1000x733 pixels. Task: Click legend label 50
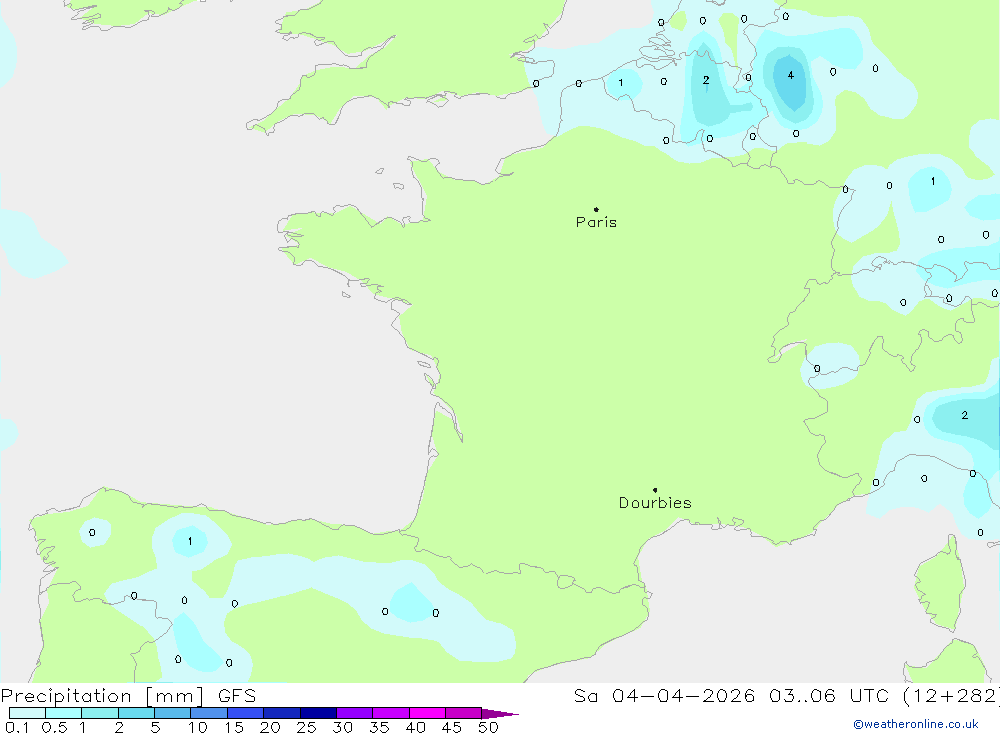coord(488,727)
